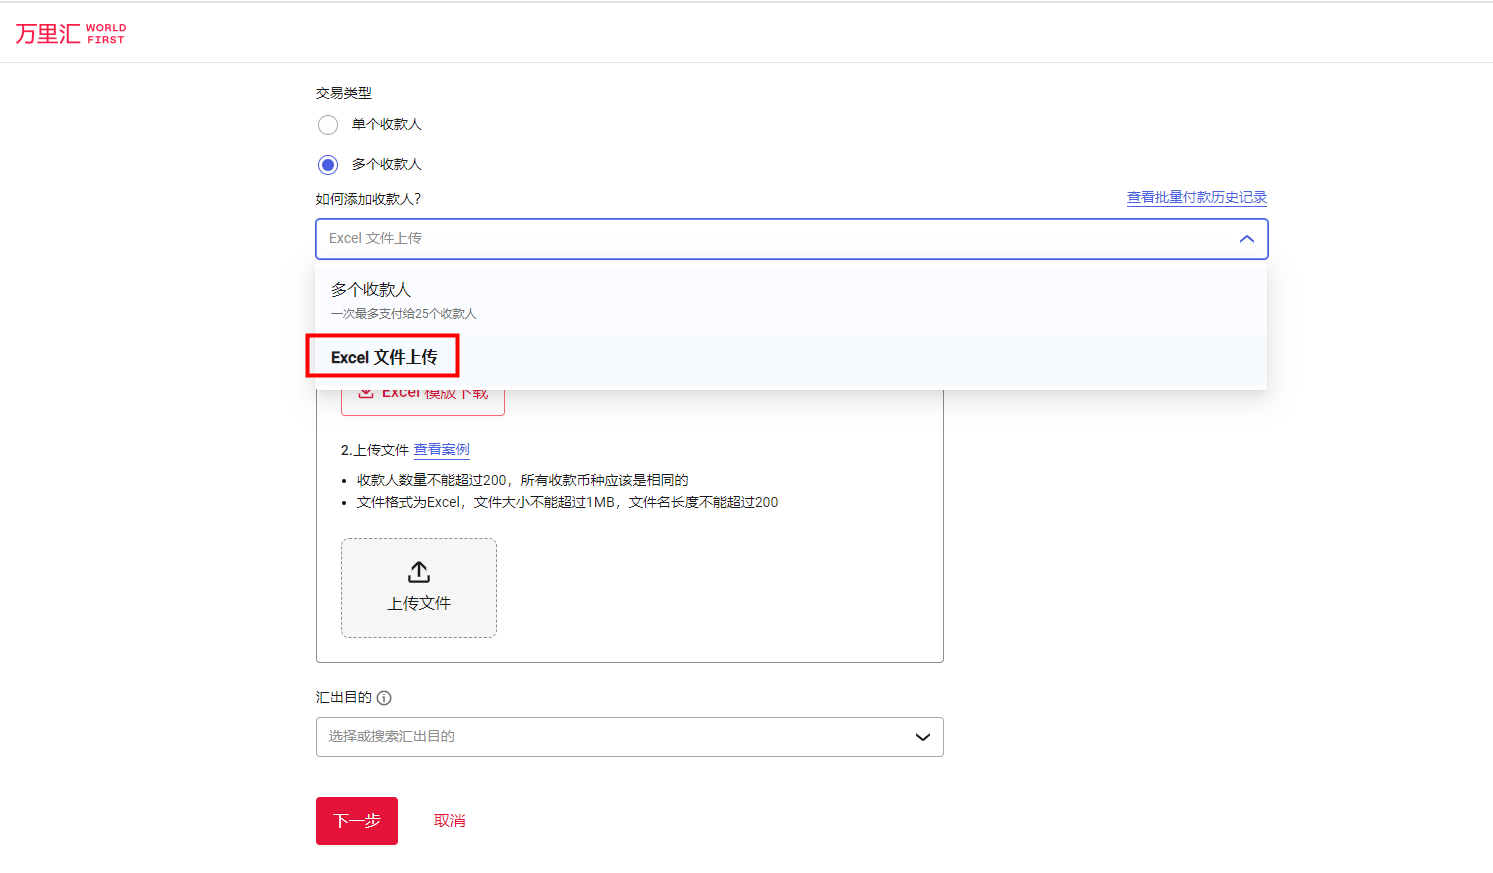The height and width of the screenshot is (873, 1493).
Task: Click the 下一步 button
Action: pyautogui.click(x=356, y=820)
